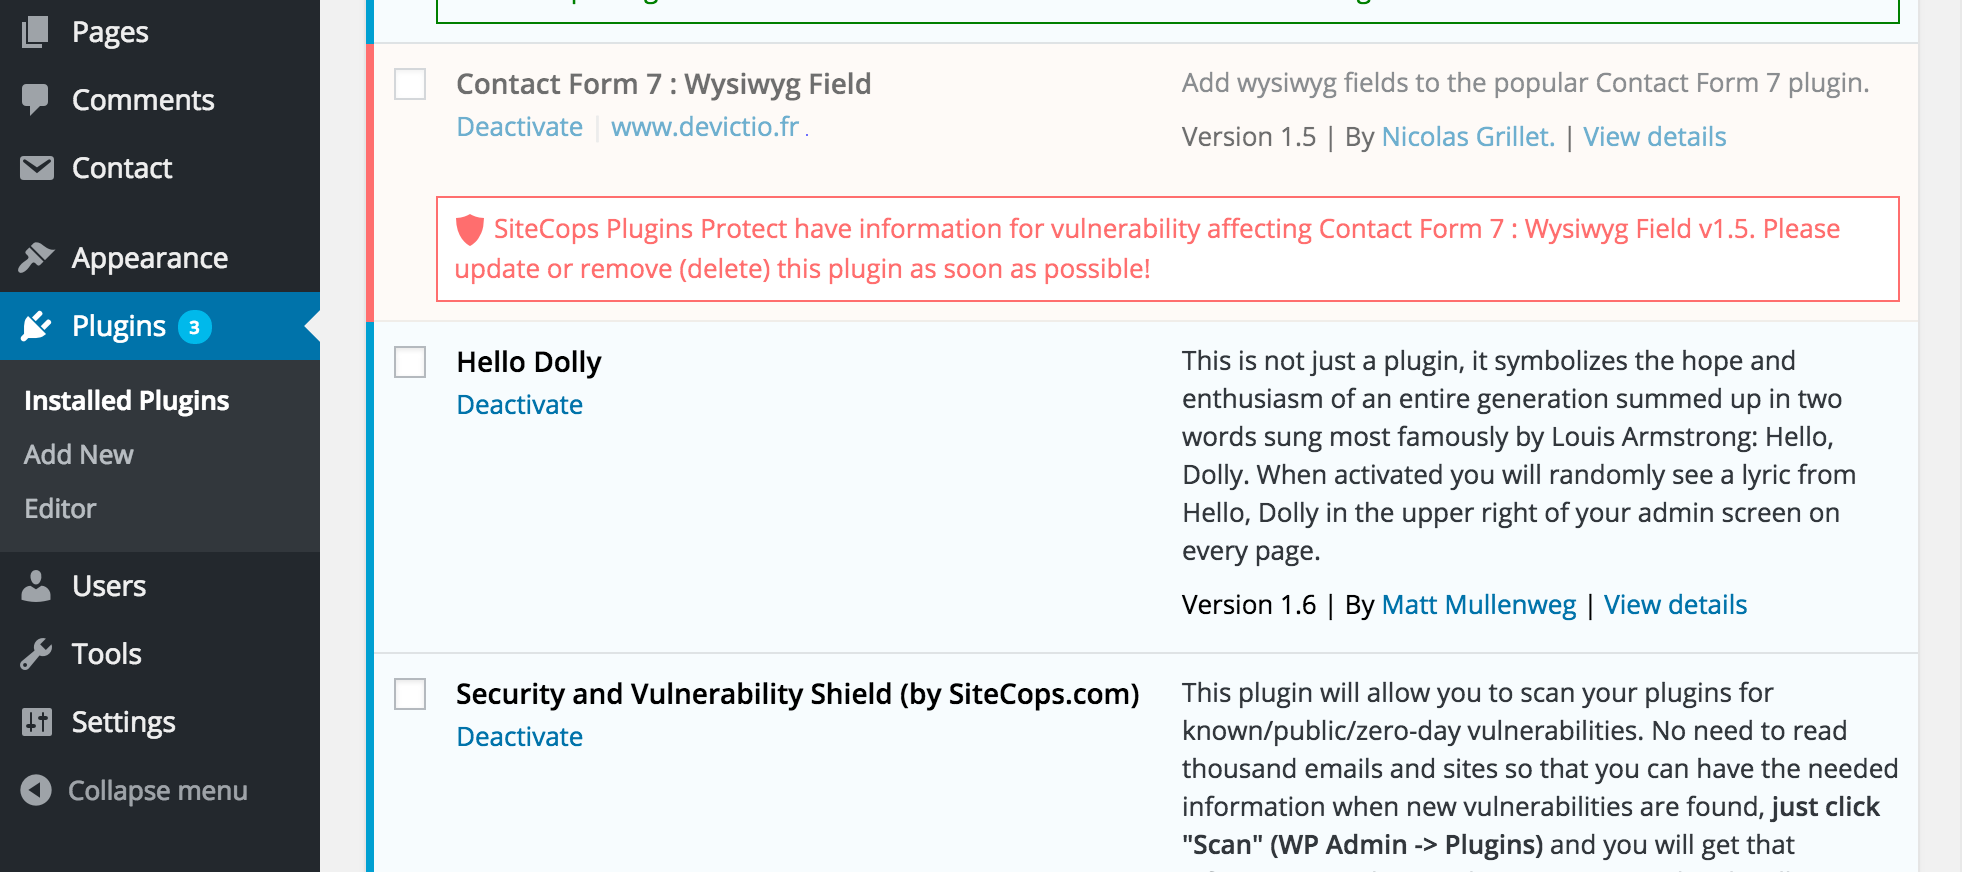Select the Hello Dolly plugin checkbox
1962x872 pixels.
click(410, 362)
